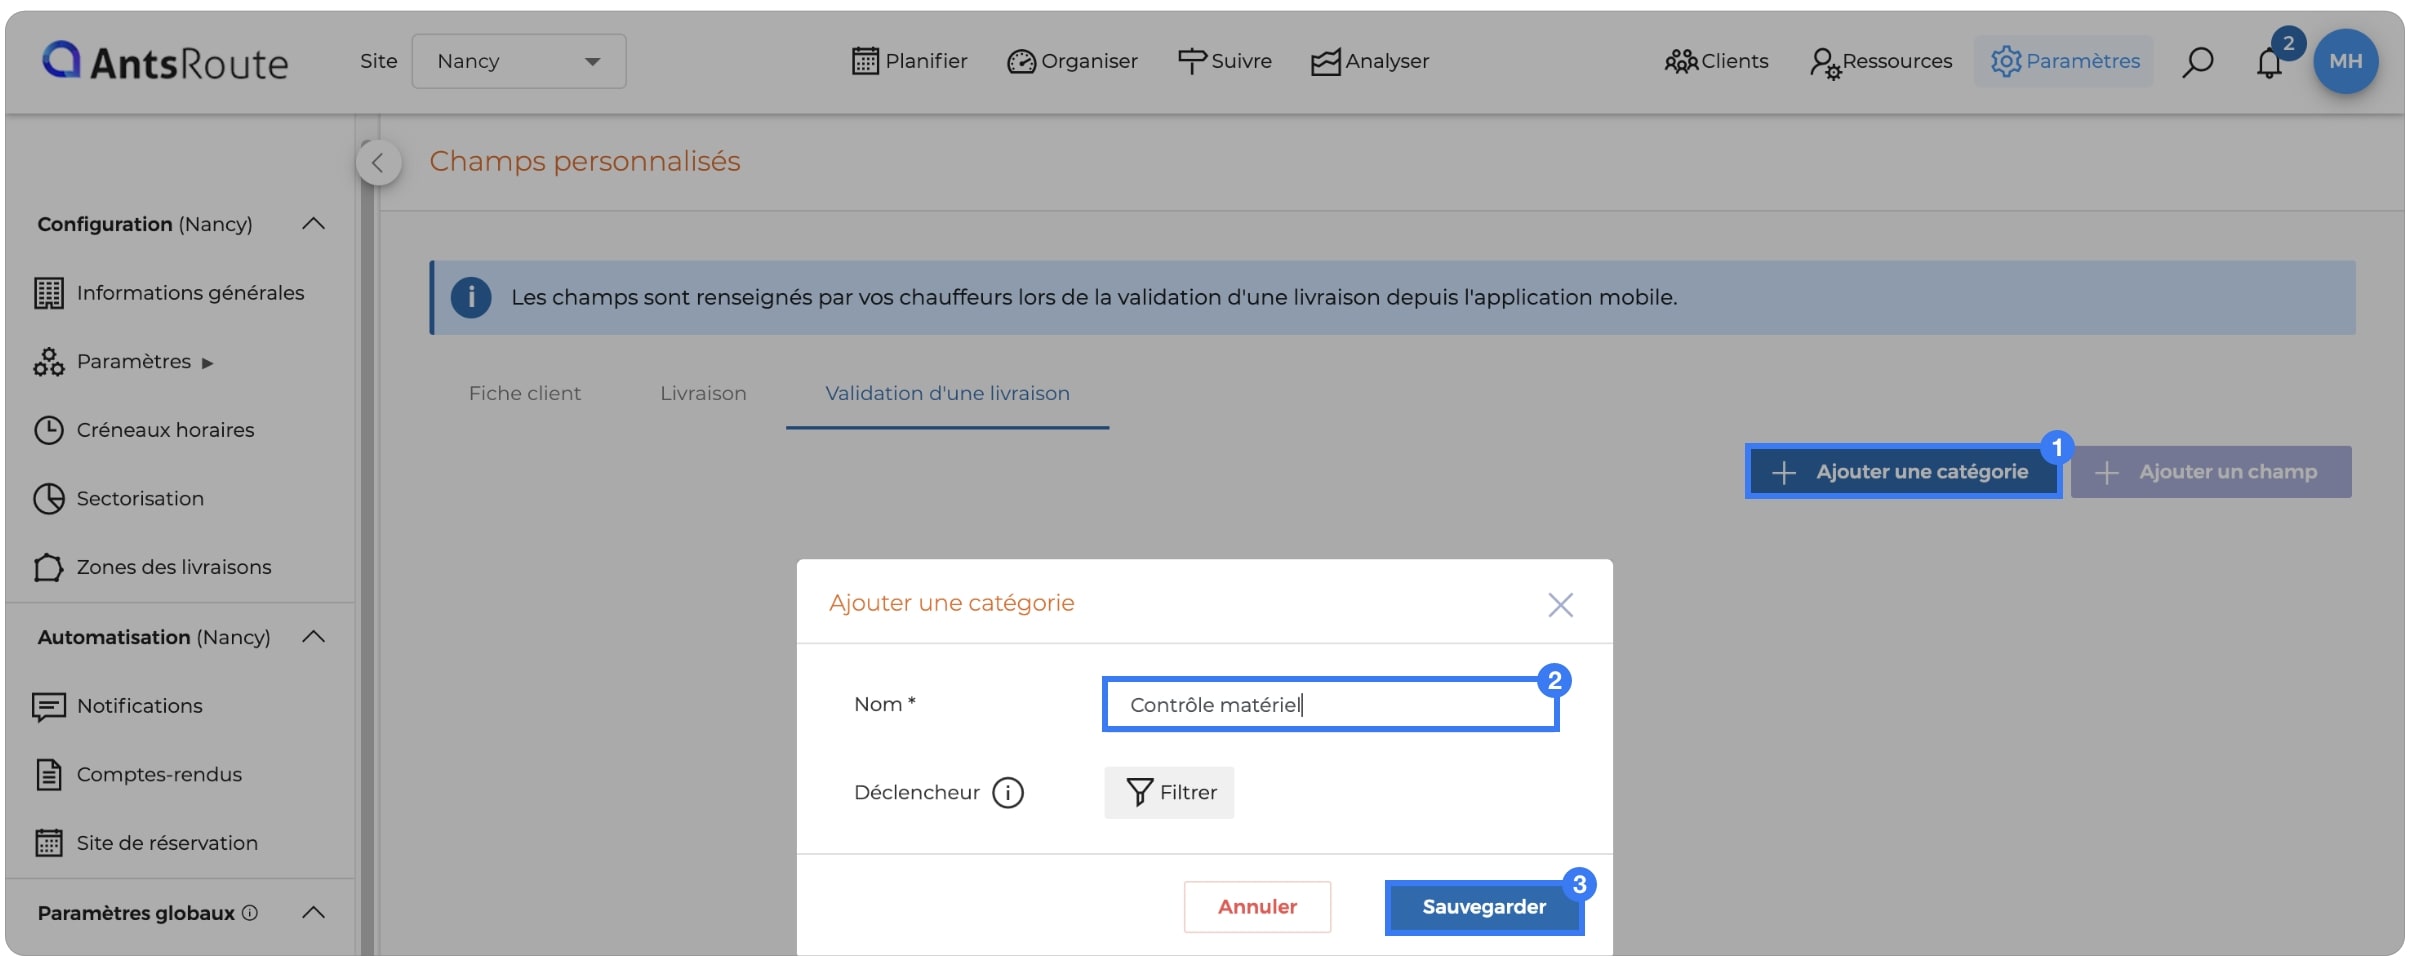Click Sauvegarder to save category
The width and height of the screenshot is (2410, 964).
point(1484,906)
